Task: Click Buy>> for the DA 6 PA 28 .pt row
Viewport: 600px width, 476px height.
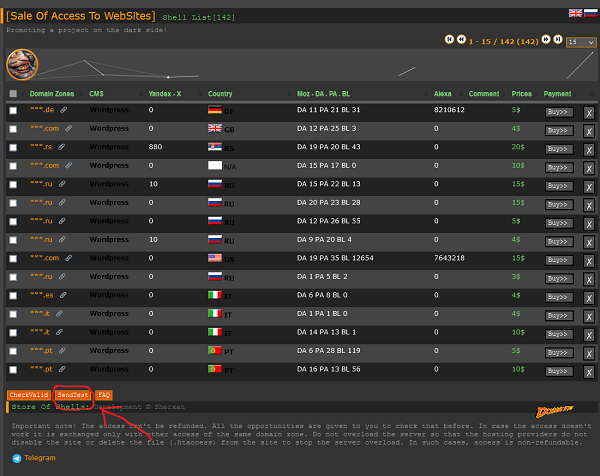Action: [x=559, y=353]
